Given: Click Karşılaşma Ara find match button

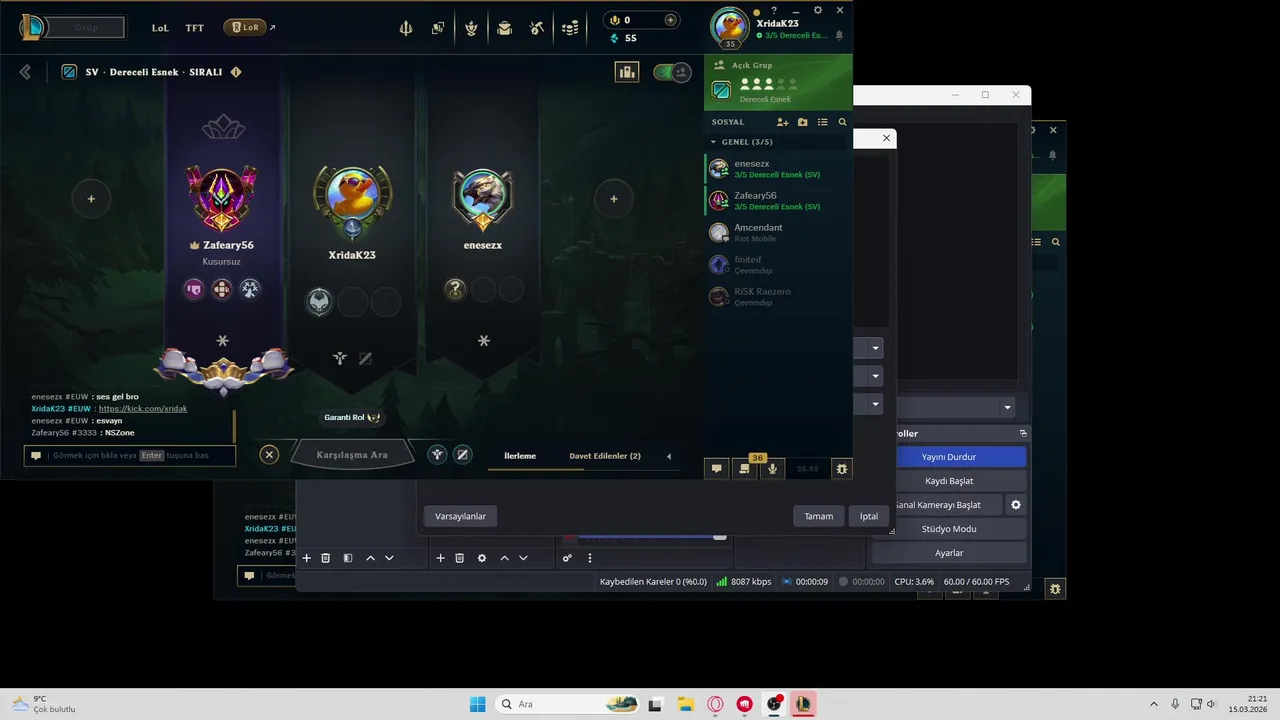Looking at the screenshot, I should click(352, 454).
